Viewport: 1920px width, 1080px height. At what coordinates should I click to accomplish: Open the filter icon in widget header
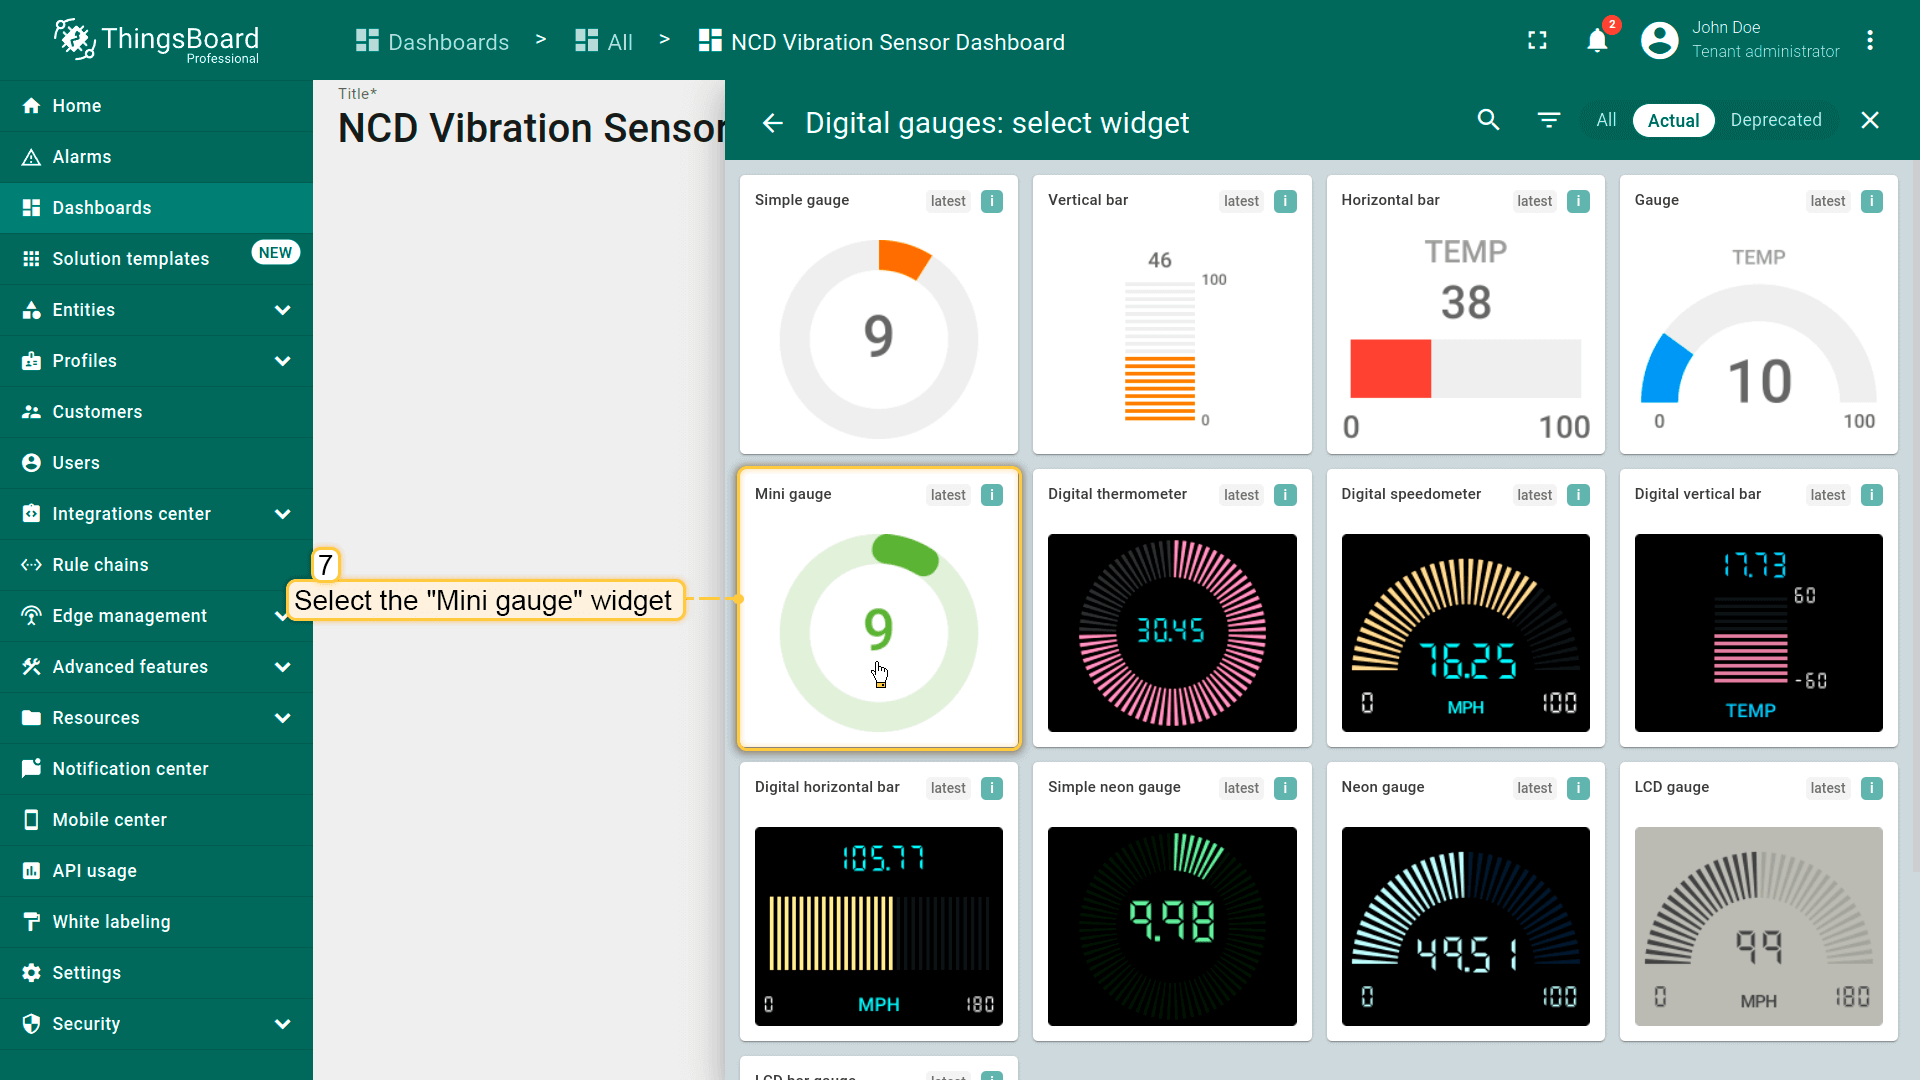tap(1548, 120)
